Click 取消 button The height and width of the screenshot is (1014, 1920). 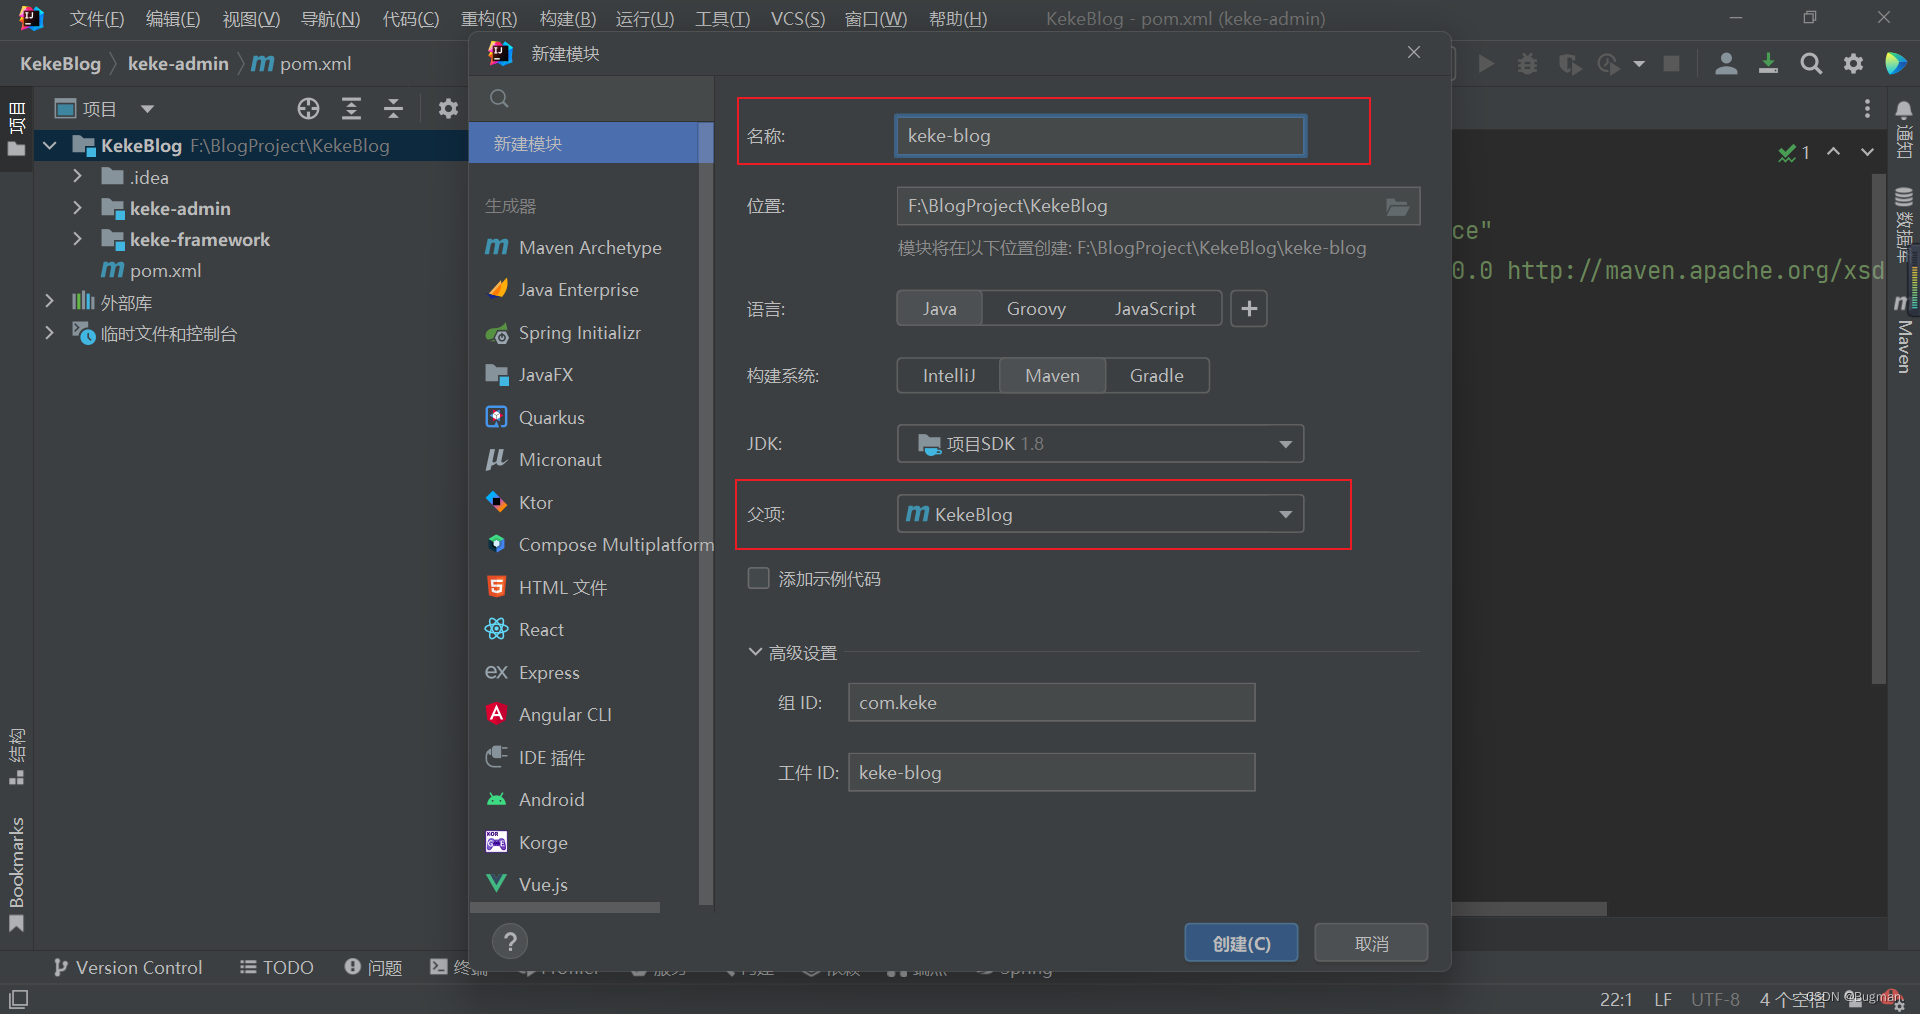click(x=1371, y=943)
